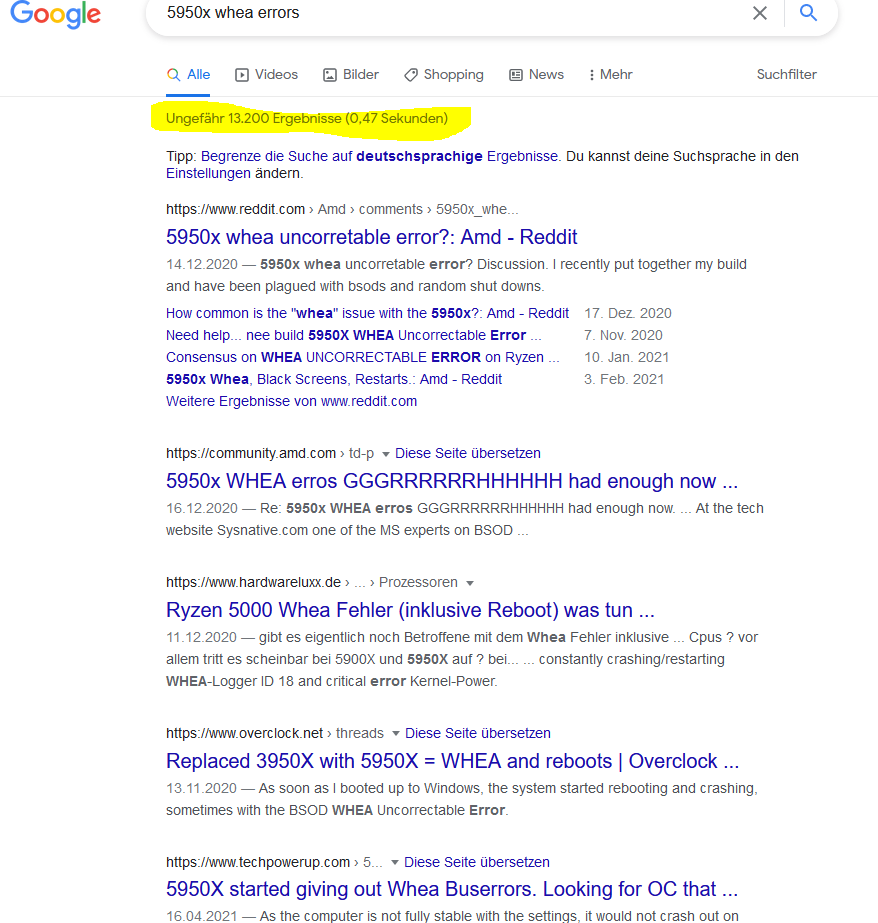Click the date '10. Jan. 2021'
The width and height of the screenshot is (878, 923).
click(626, 357)
